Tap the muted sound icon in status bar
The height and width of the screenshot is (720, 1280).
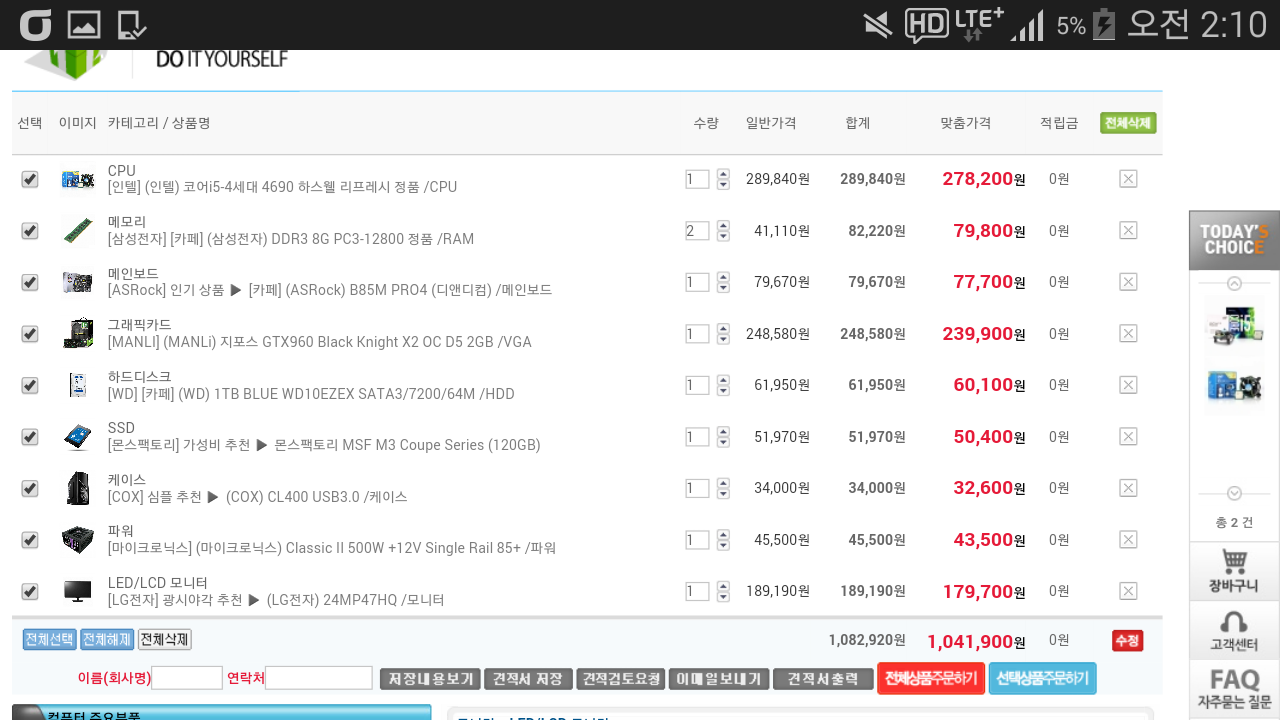878,25
